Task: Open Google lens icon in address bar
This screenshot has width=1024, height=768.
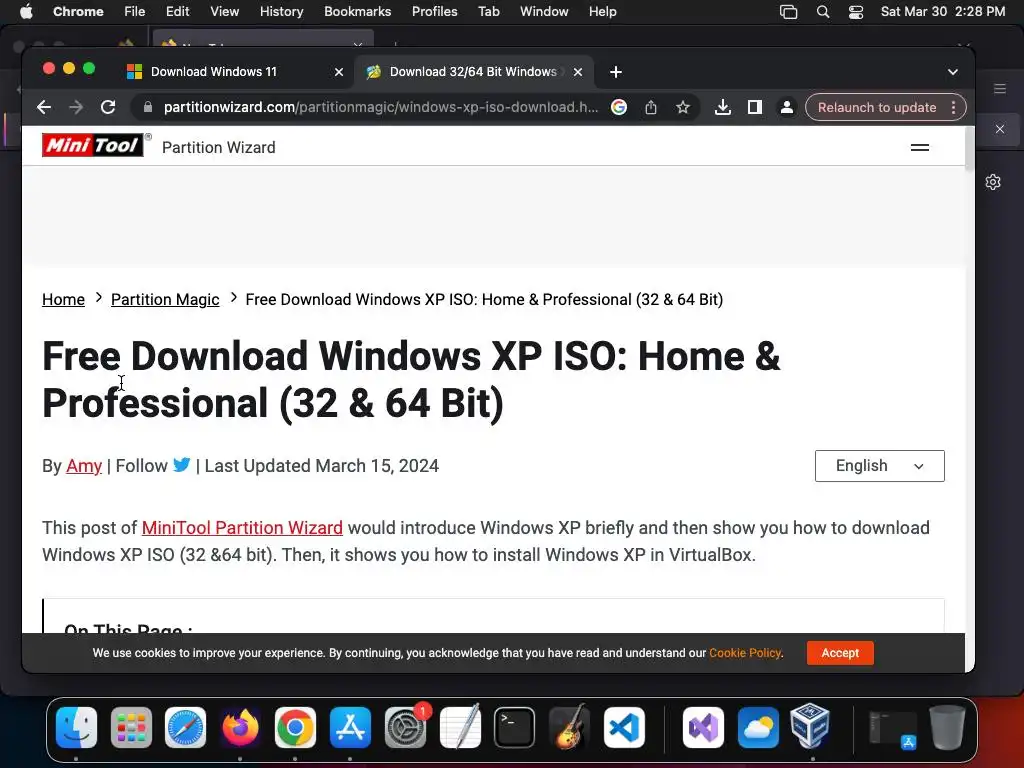Action: click(x=618, y=107)
